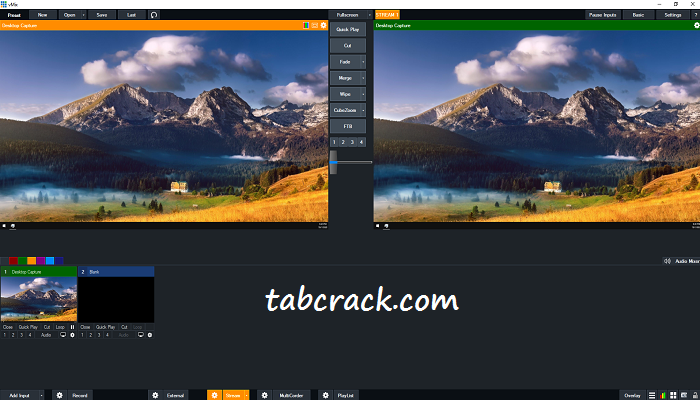Click the lock icon in bottom right corner
700x400 pixels.
click(x=695, y=396)
